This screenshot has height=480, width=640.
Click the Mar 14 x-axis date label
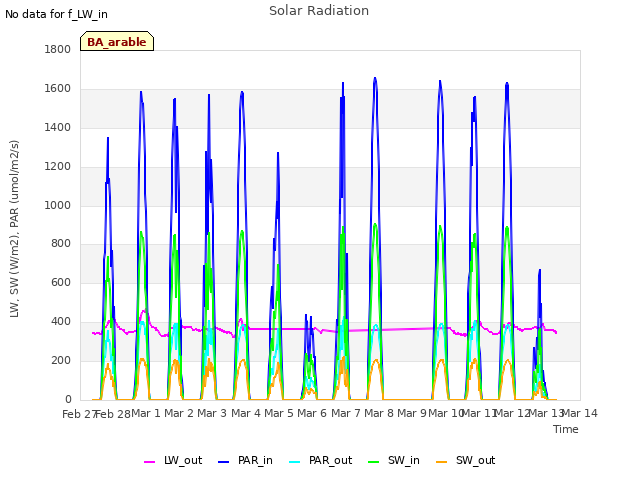[580, 413]
